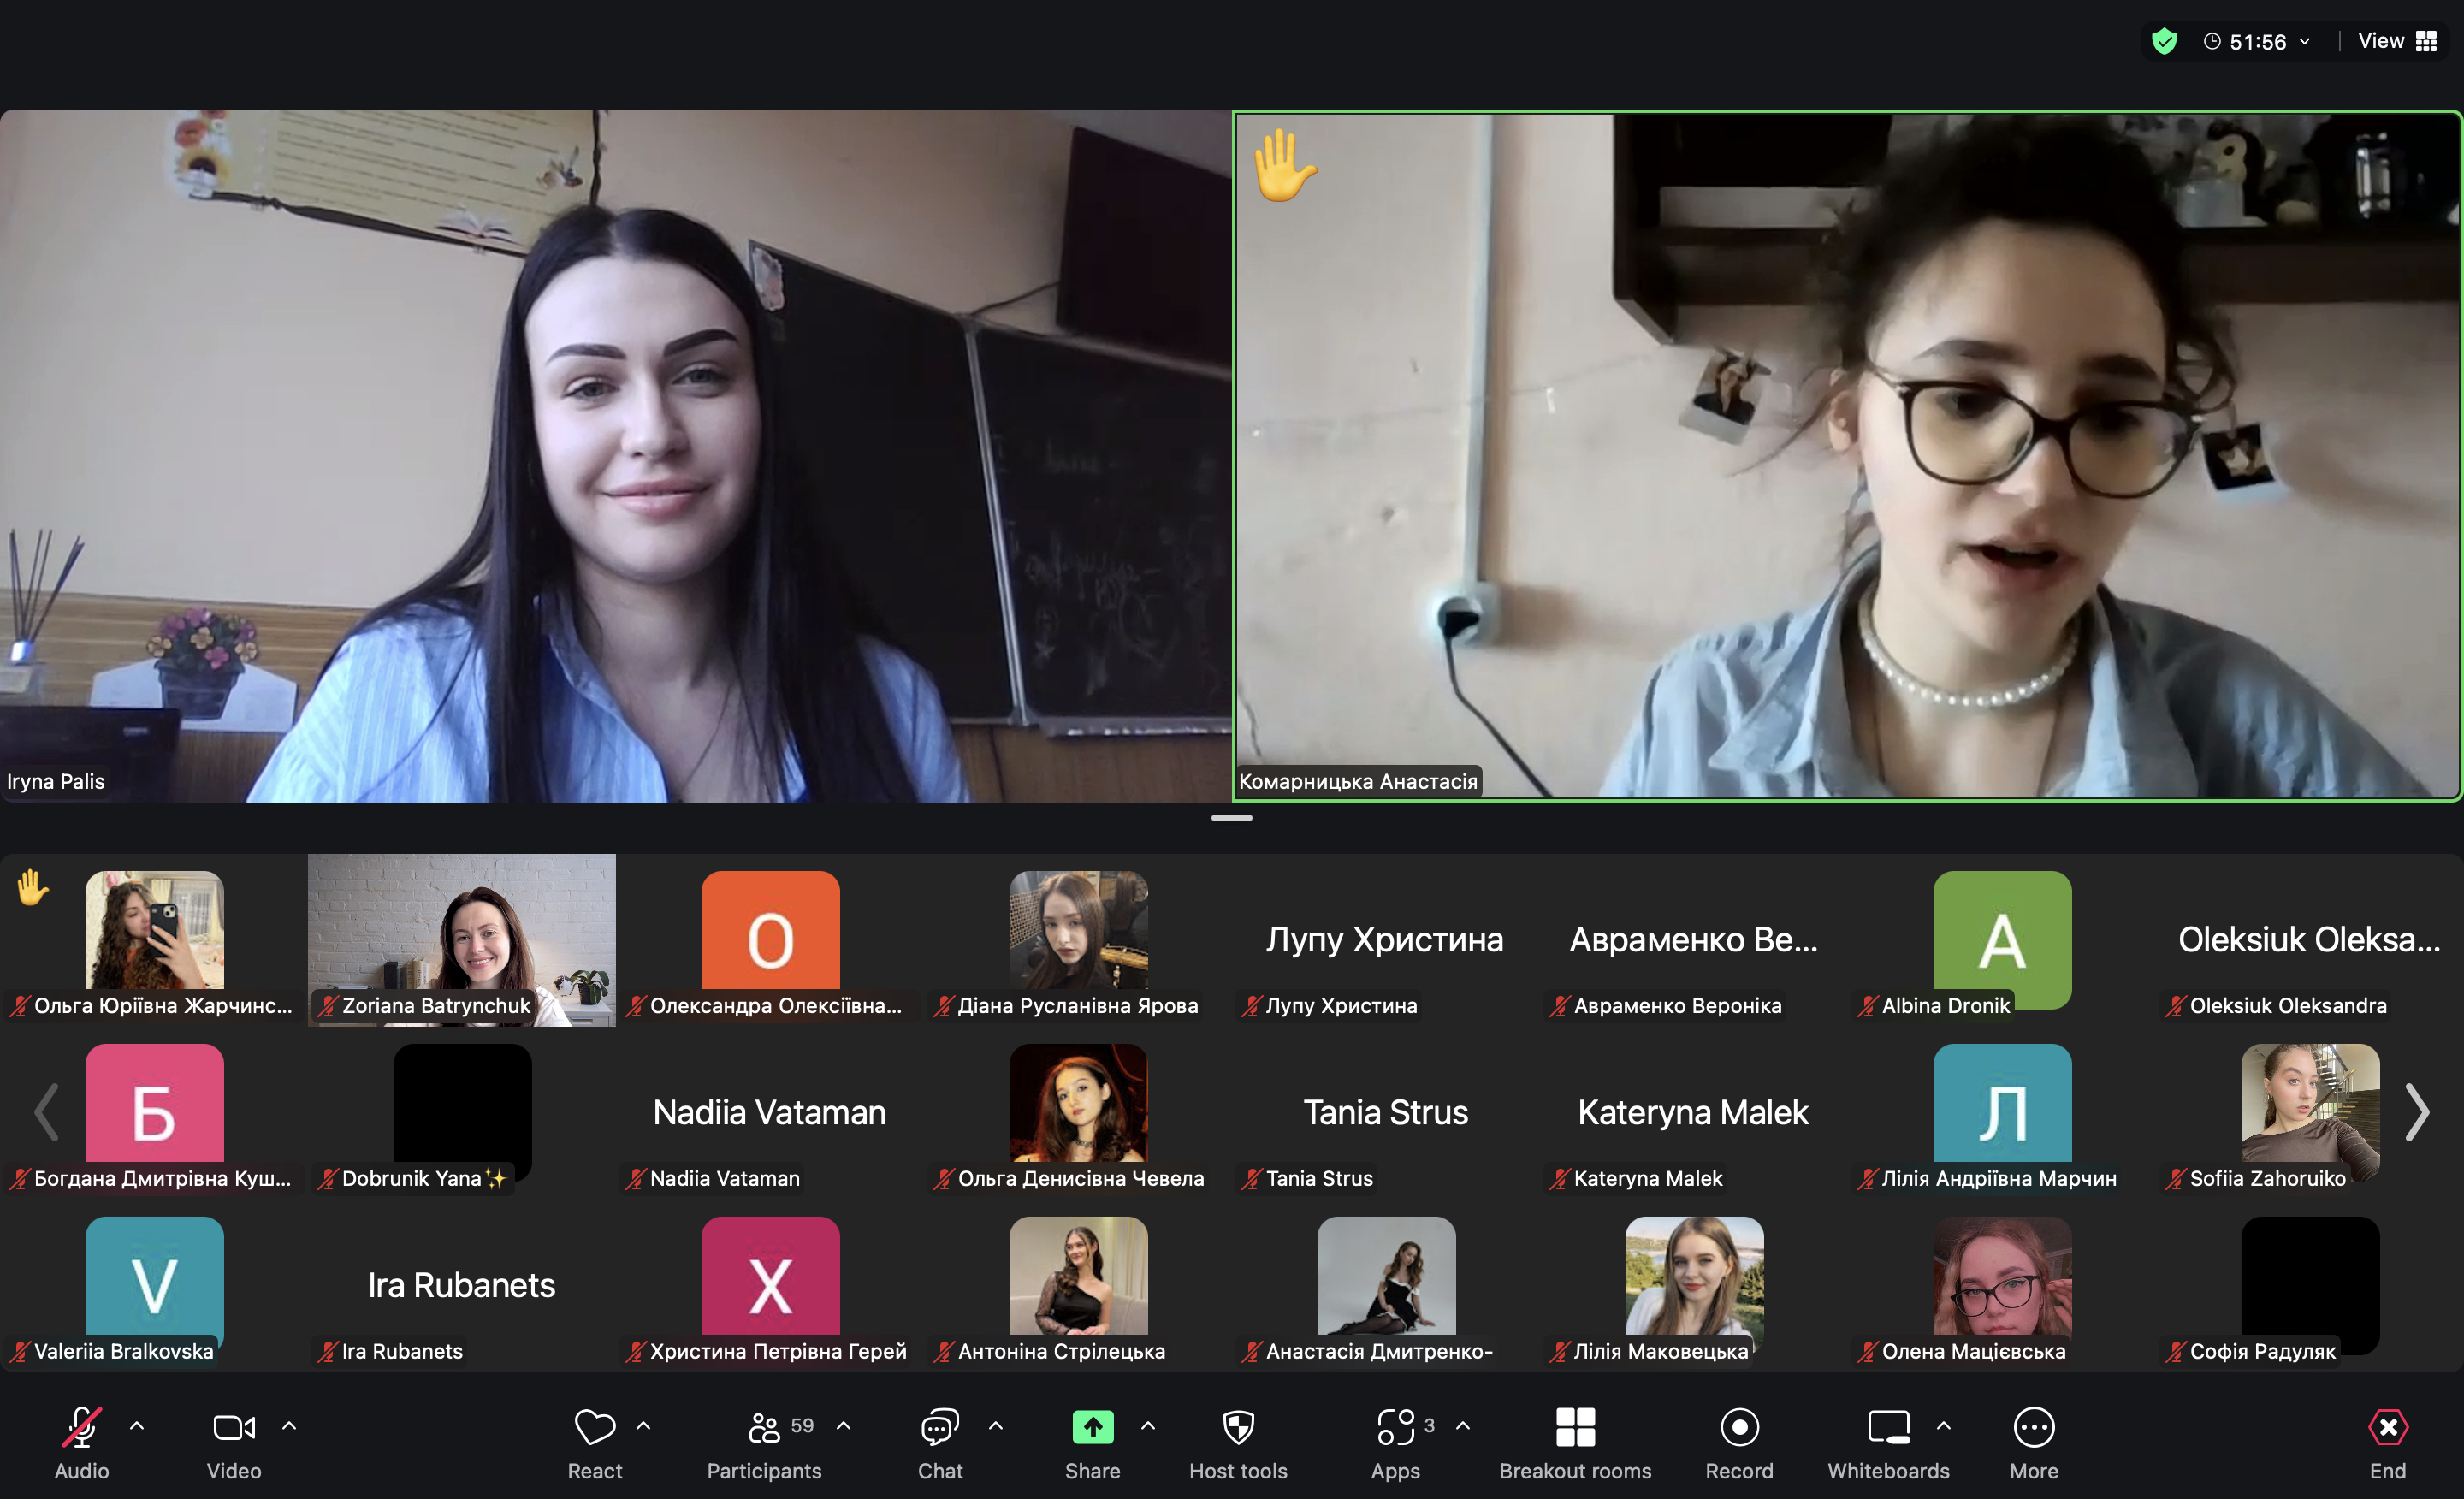Go to next page of participants

tap(2417, 1112)
